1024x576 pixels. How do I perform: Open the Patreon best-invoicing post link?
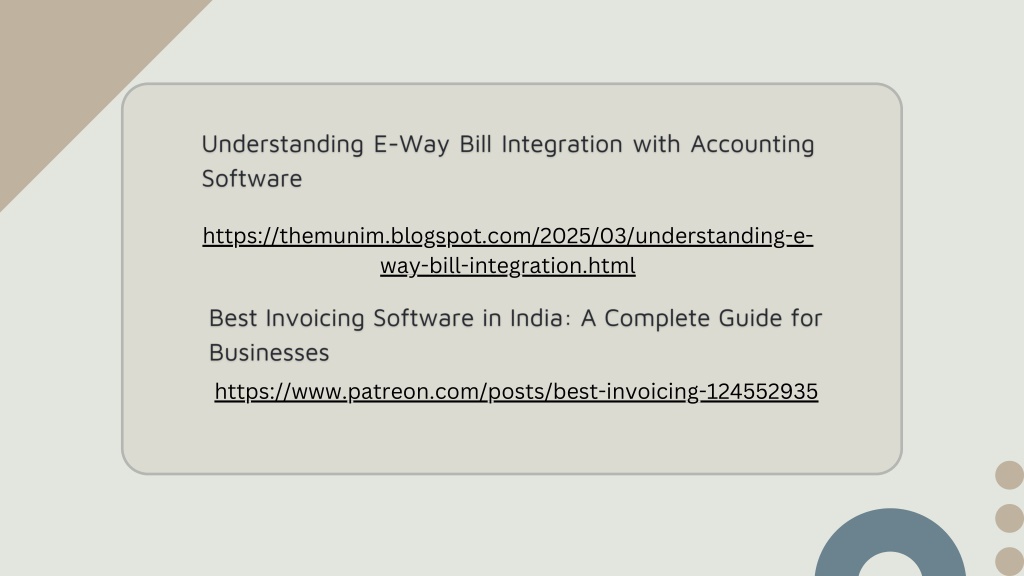click(516, 391)
